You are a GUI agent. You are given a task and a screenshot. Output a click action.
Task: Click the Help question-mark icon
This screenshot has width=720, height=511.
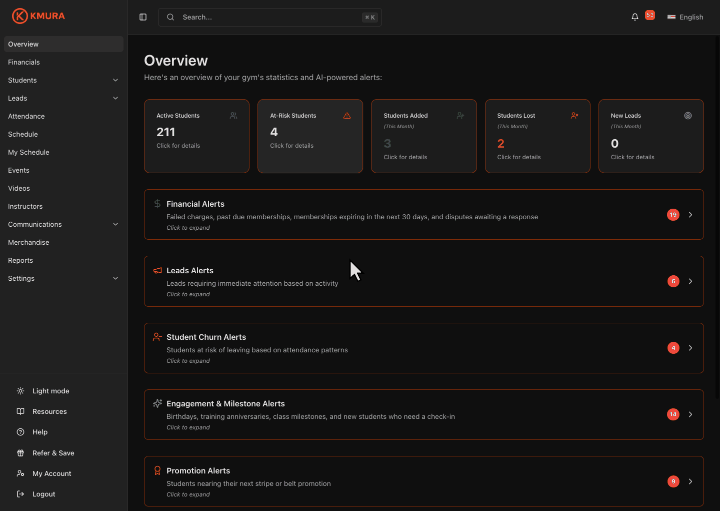click(x=20, y=432)
